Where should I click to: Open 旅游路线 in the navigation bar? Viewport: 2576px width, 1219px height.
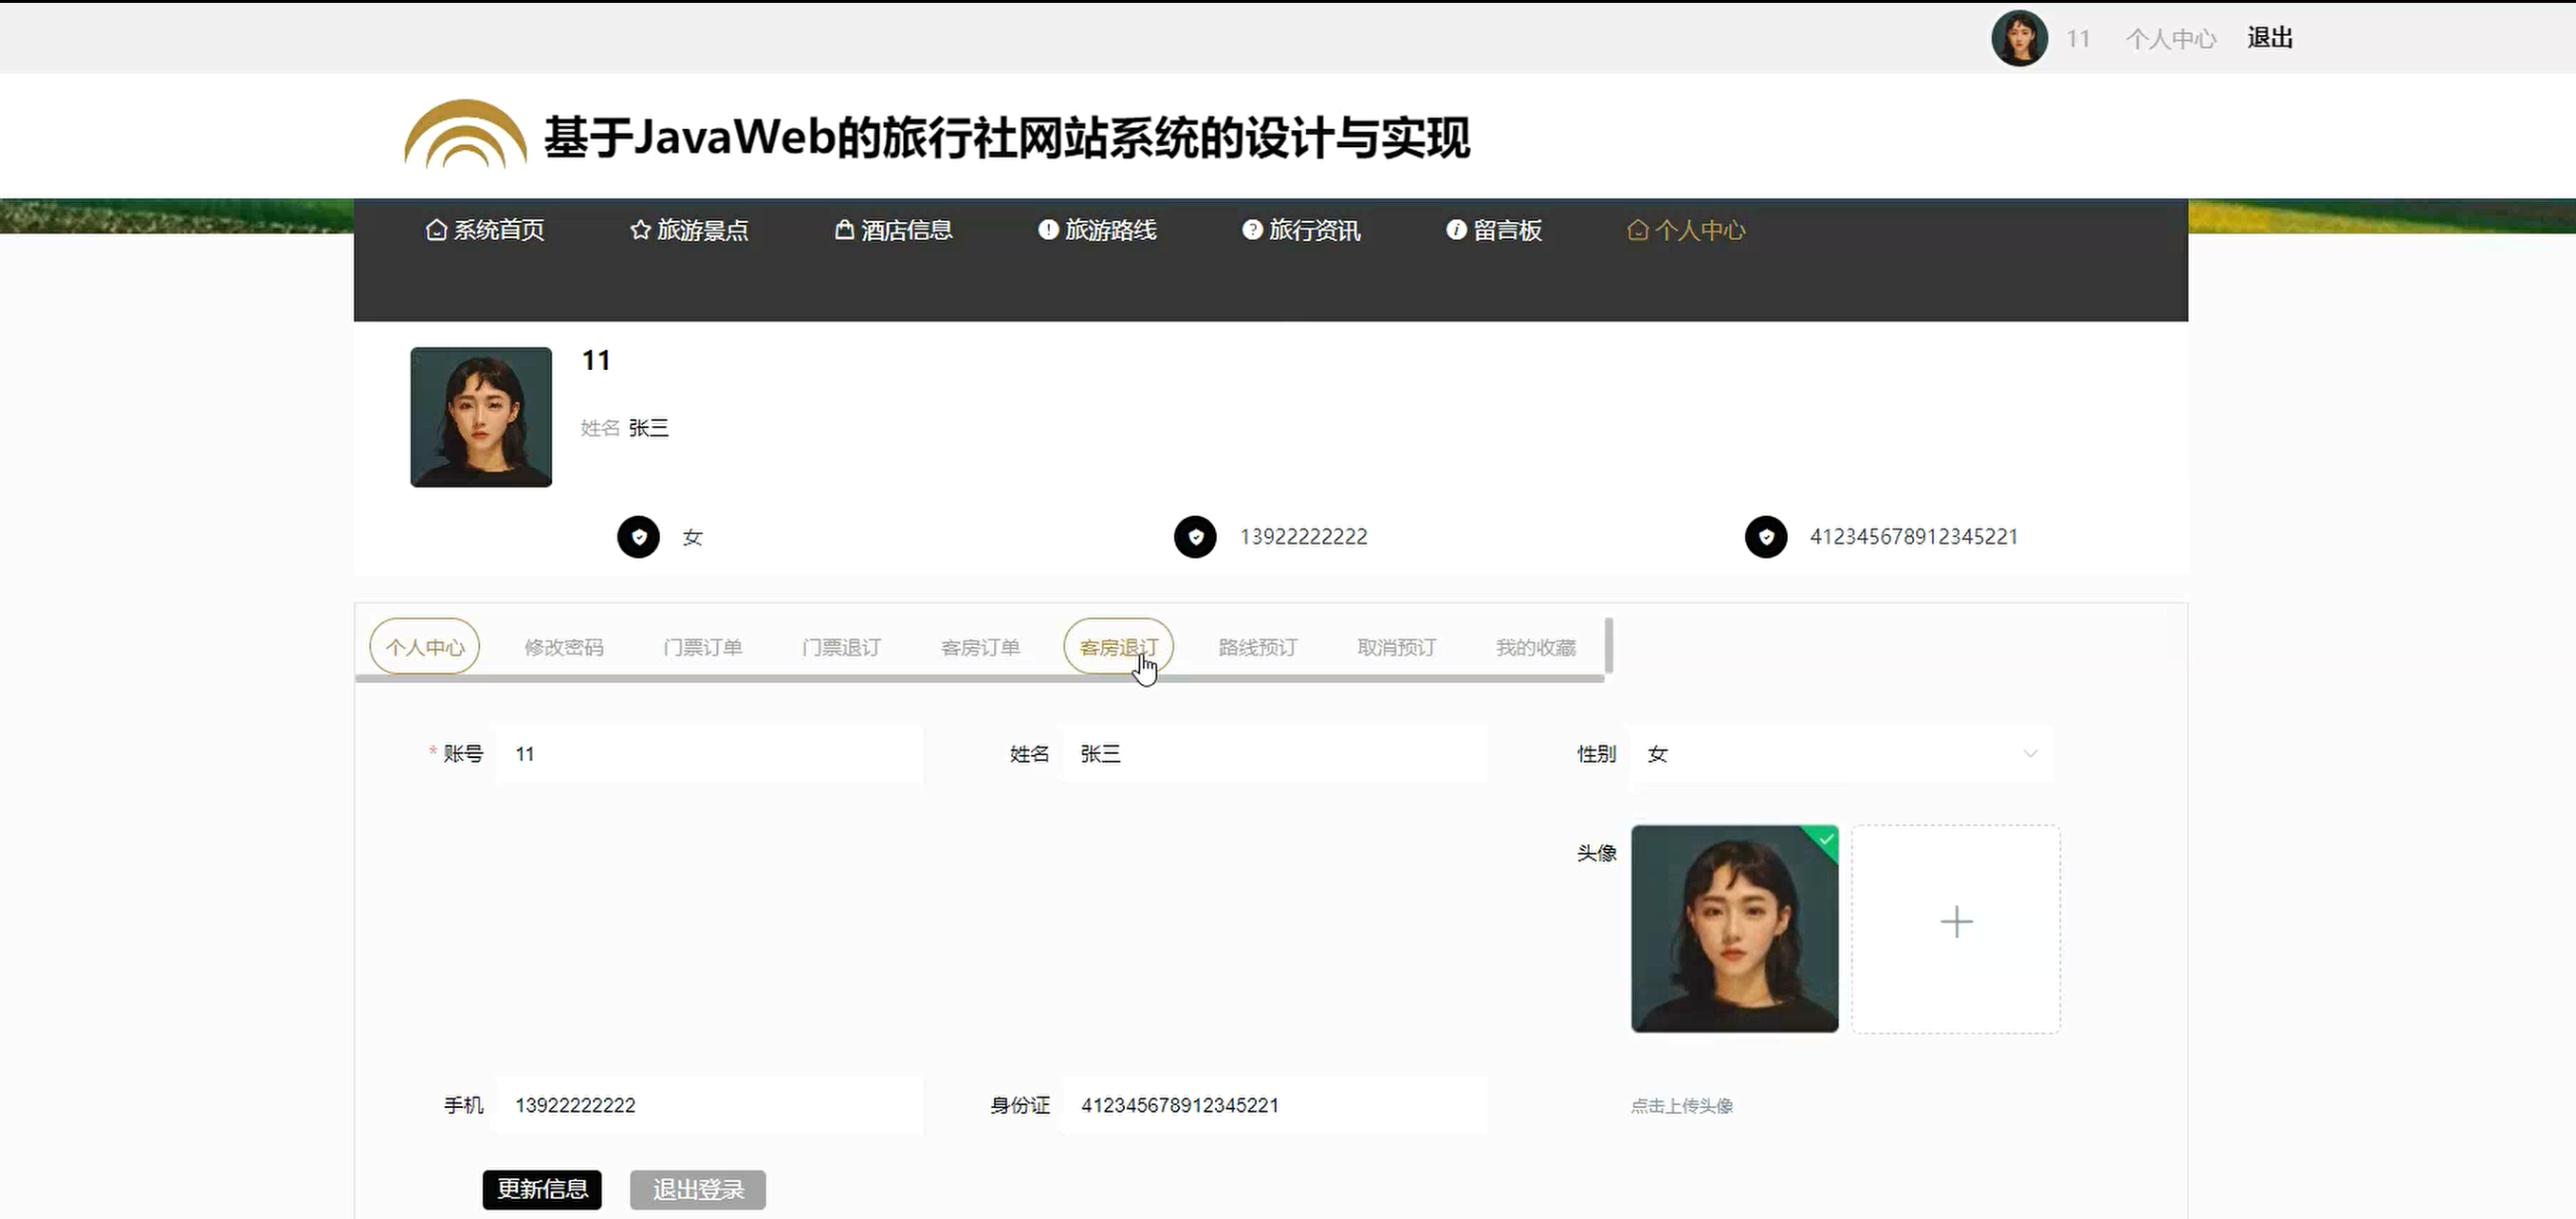click(x=1097, y=230)
